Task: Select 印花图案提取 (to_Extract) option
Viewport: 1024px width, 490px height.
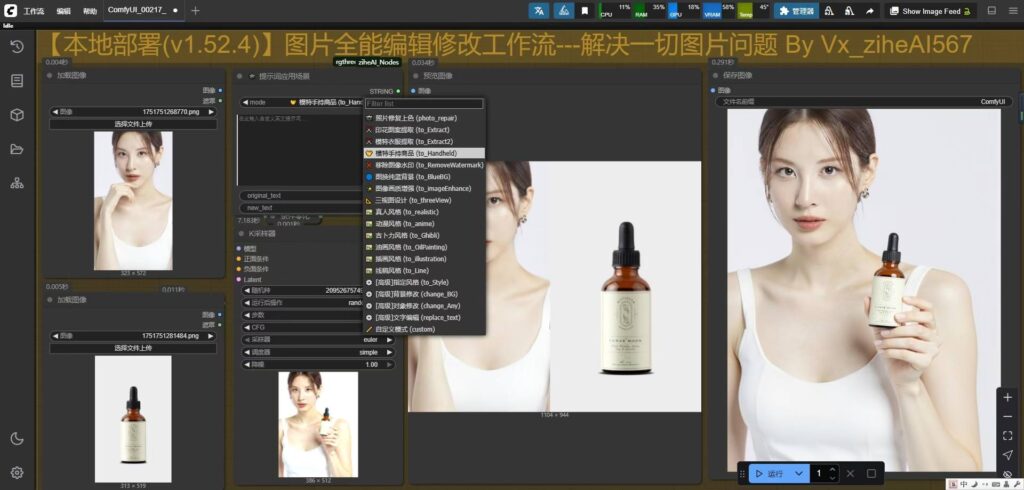Action: coord(424,130)
